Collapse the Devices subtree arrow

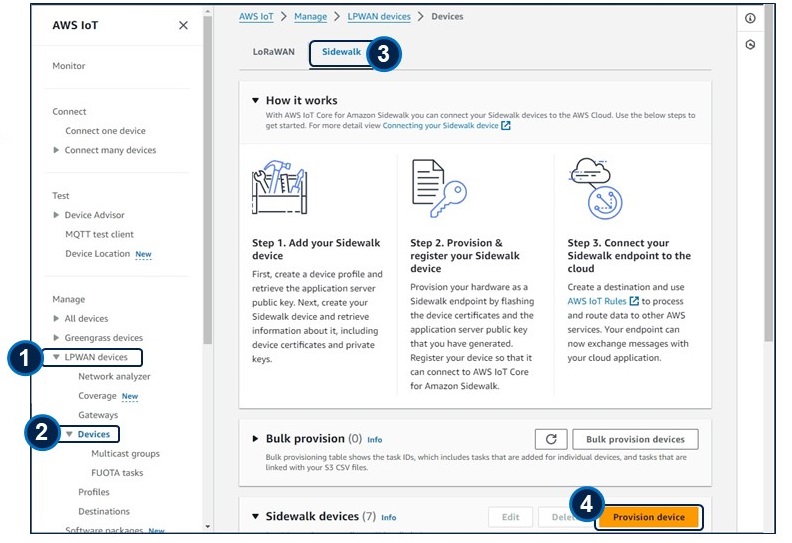[69, 434]
